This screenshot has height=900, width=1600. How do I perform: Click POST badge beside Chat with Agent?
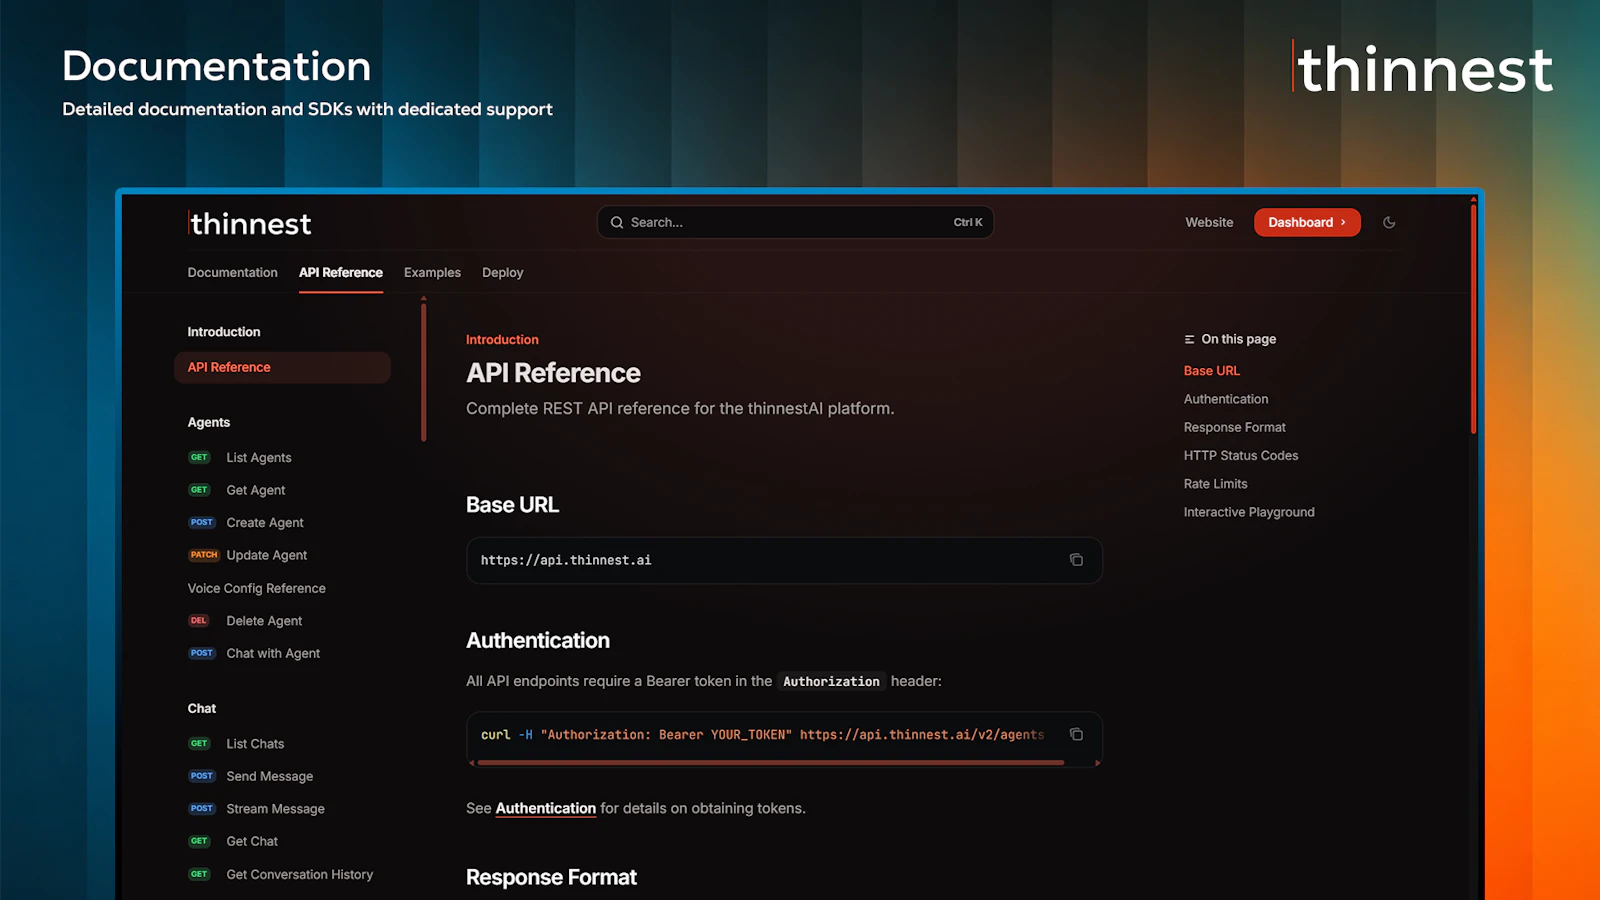[202, 653]
